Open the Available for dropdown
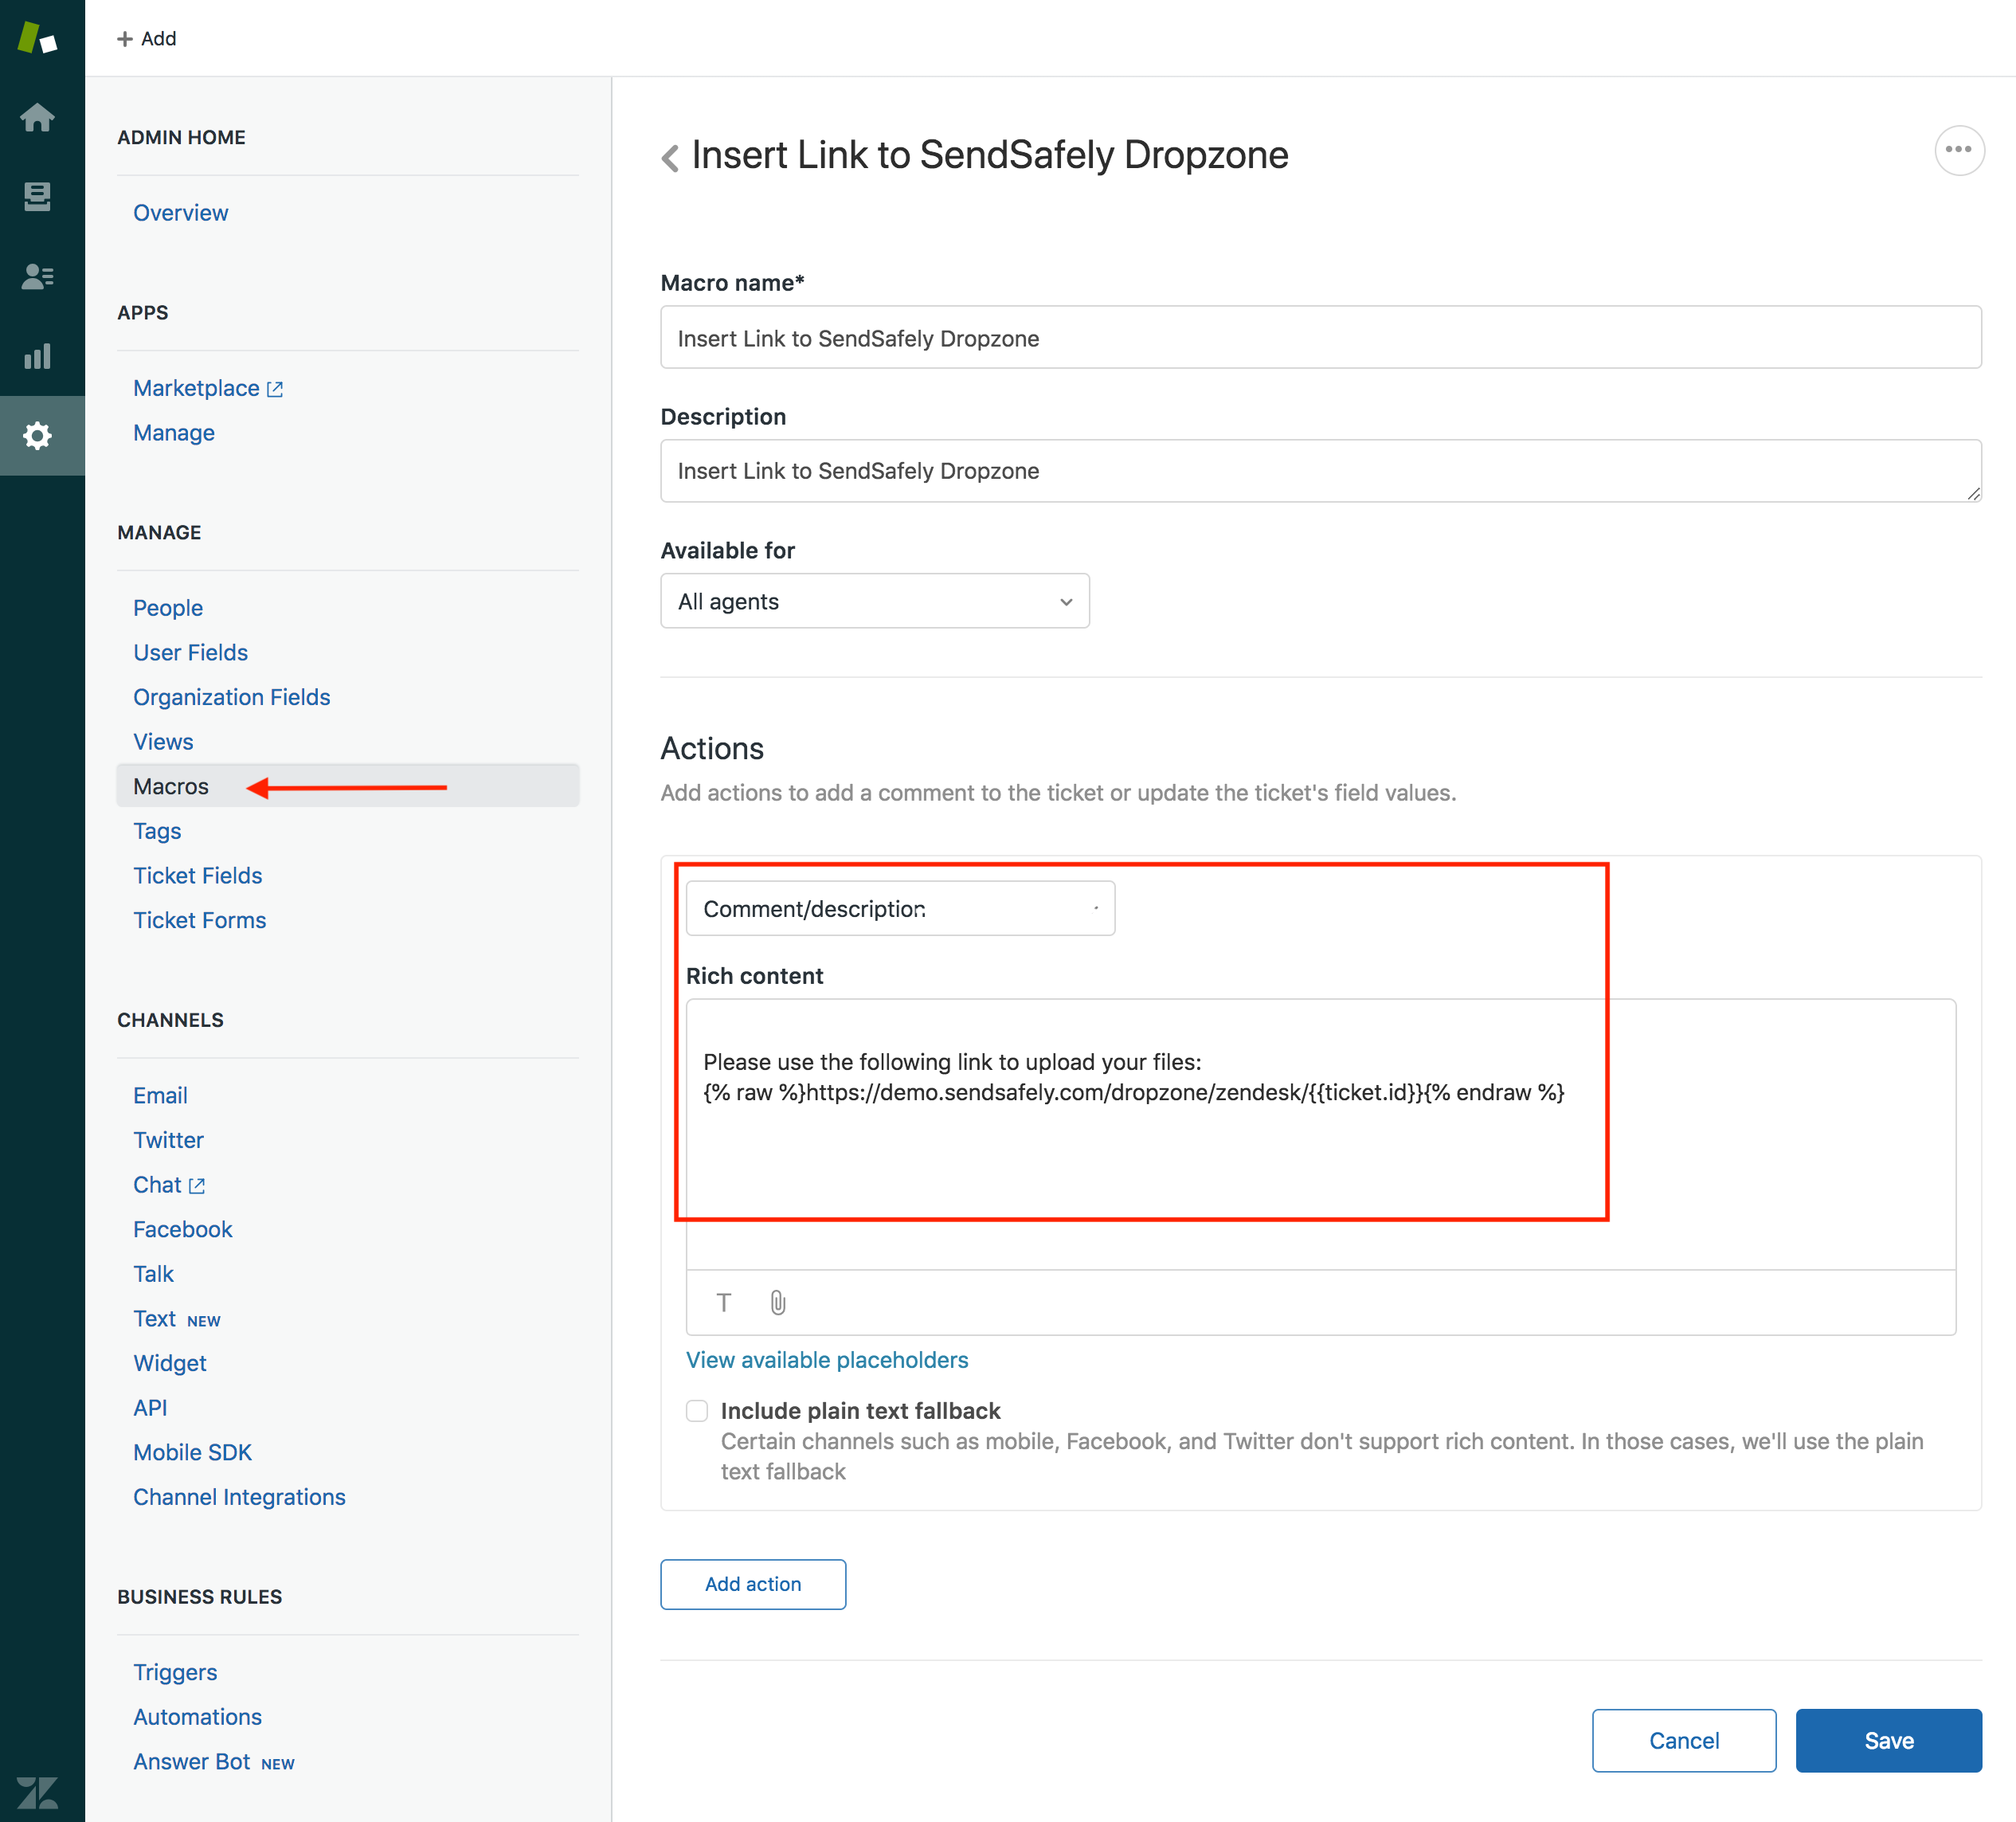The image size is (2016, 1822). point(875,601)
